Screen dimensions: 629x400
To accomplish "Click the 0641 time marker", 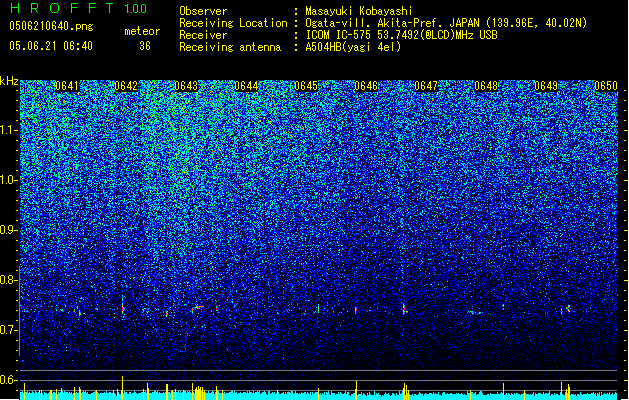I will (x=67, y=86).
